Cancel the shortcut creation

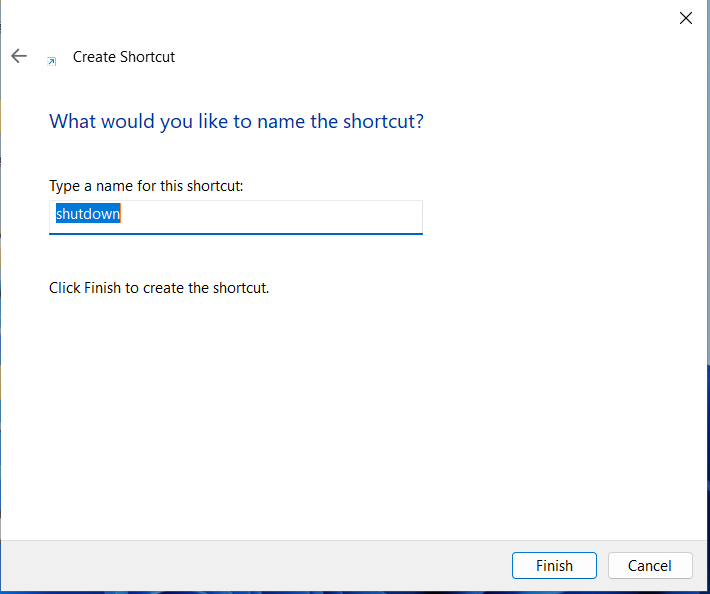point(649,566)
